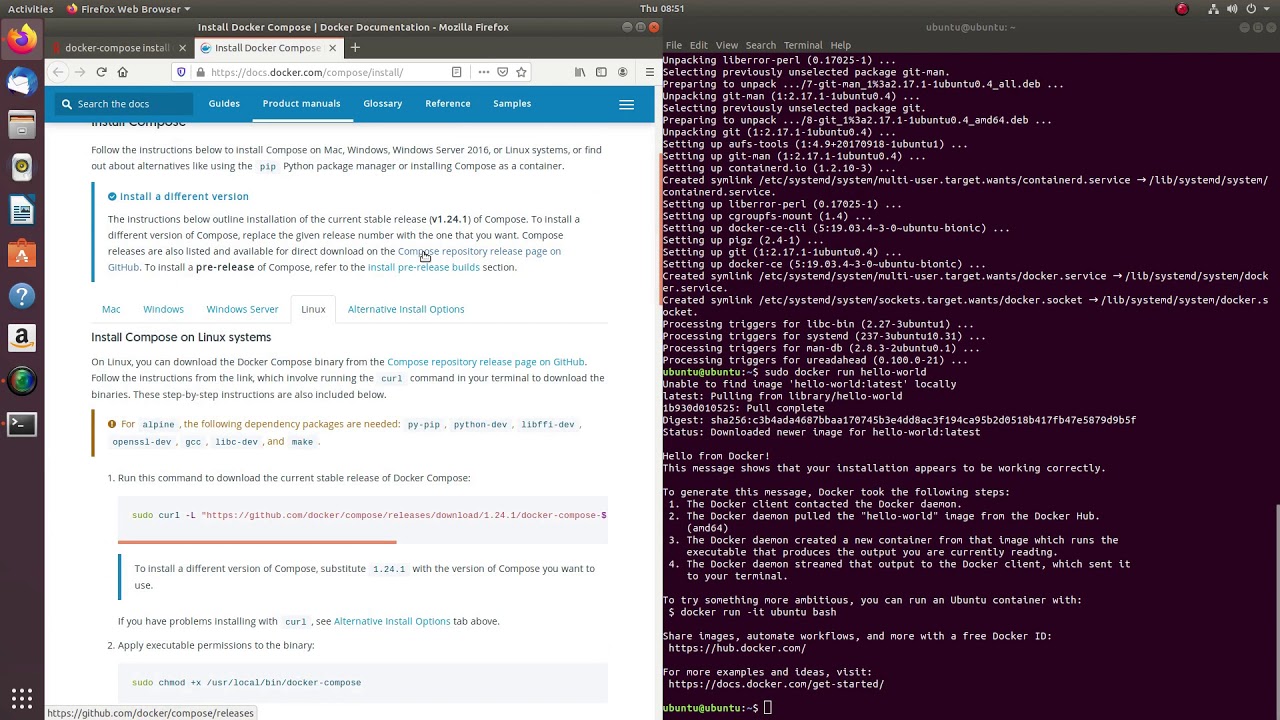Open Firefox Account icon
The height and width of the screenshot is (720, 1280).
[x=622, y=72]
